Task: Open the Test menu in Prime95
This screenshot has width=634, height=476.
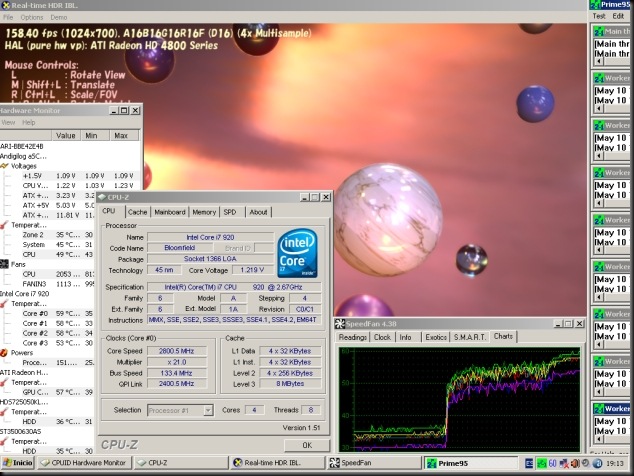Action: [600, 16]
